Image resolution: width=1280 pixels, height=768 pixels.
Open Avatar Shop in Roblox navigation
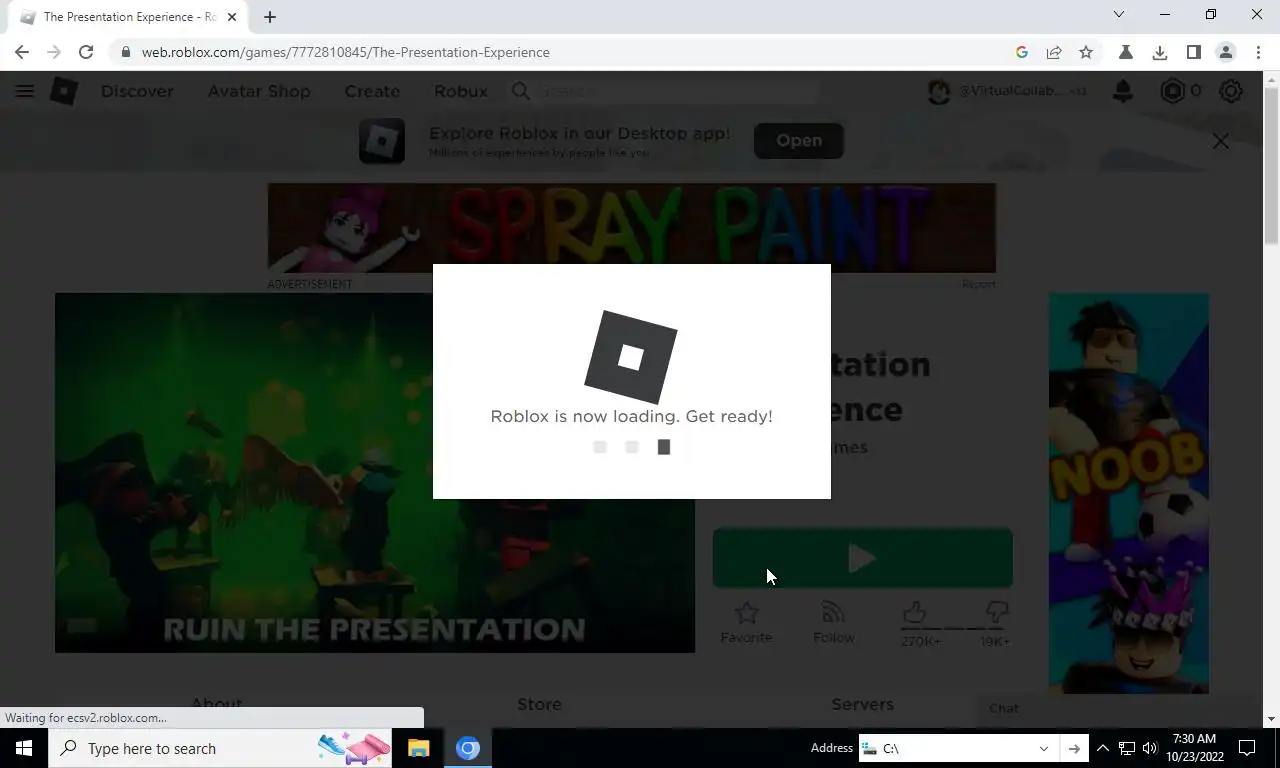click(x=259, y=91)
